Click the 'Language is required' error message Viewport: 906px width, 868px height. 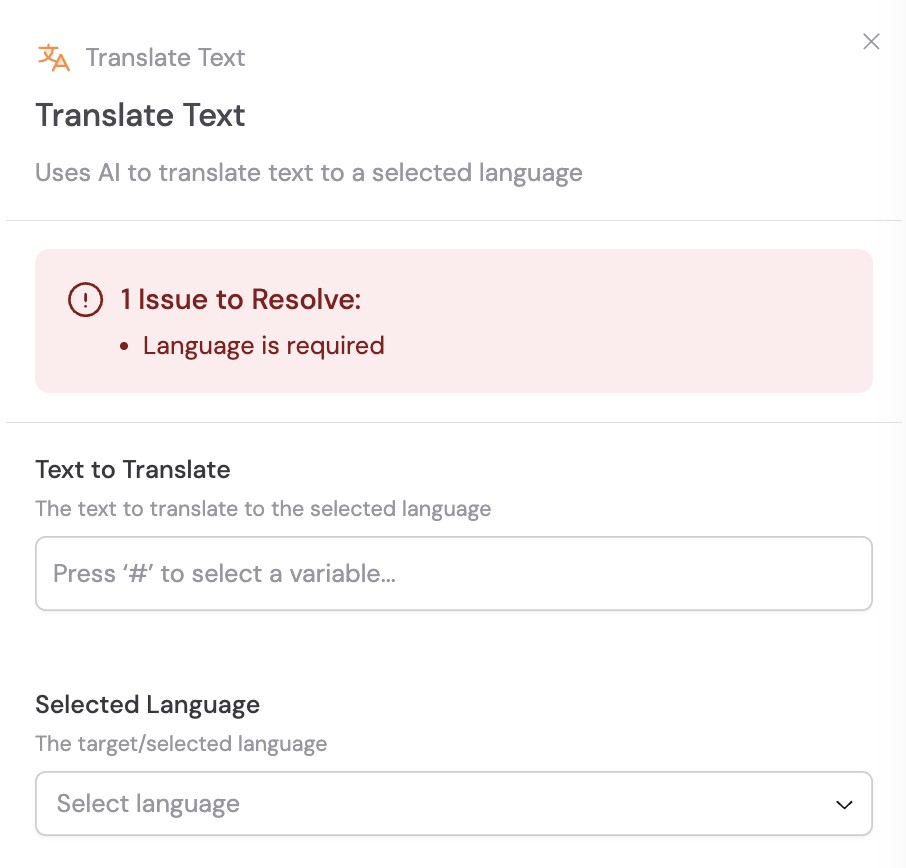coord(264,345)
